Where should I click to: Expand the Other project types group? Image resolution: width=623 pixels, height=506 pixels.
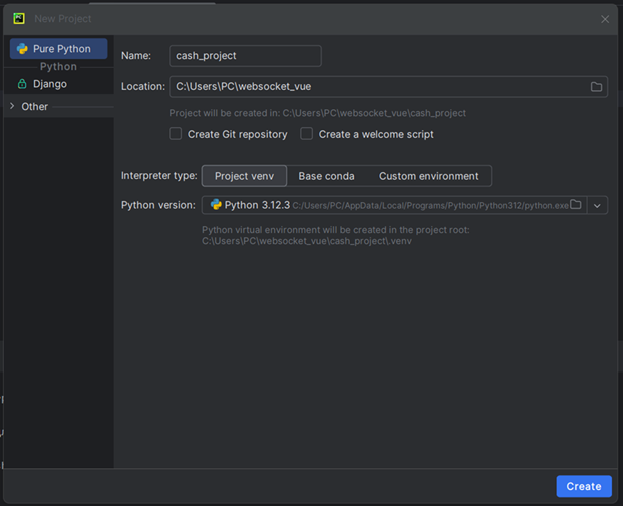click(x=12, y=106)
